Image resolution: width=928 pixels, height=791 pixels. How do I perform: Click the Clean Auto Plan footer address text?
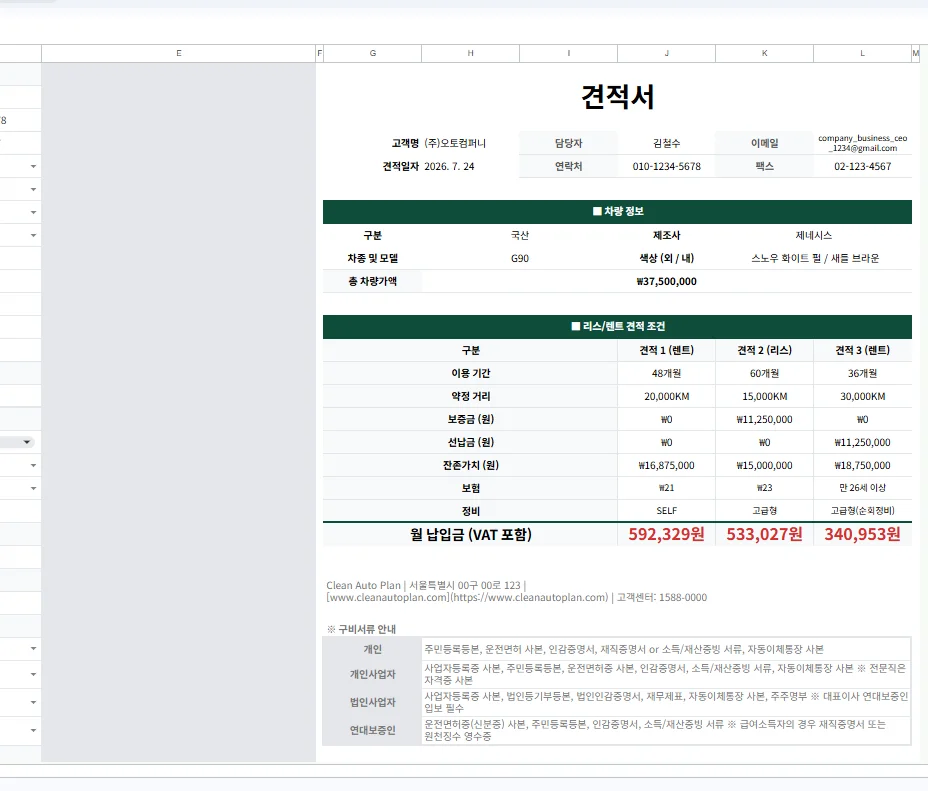[x=516, y=592]
